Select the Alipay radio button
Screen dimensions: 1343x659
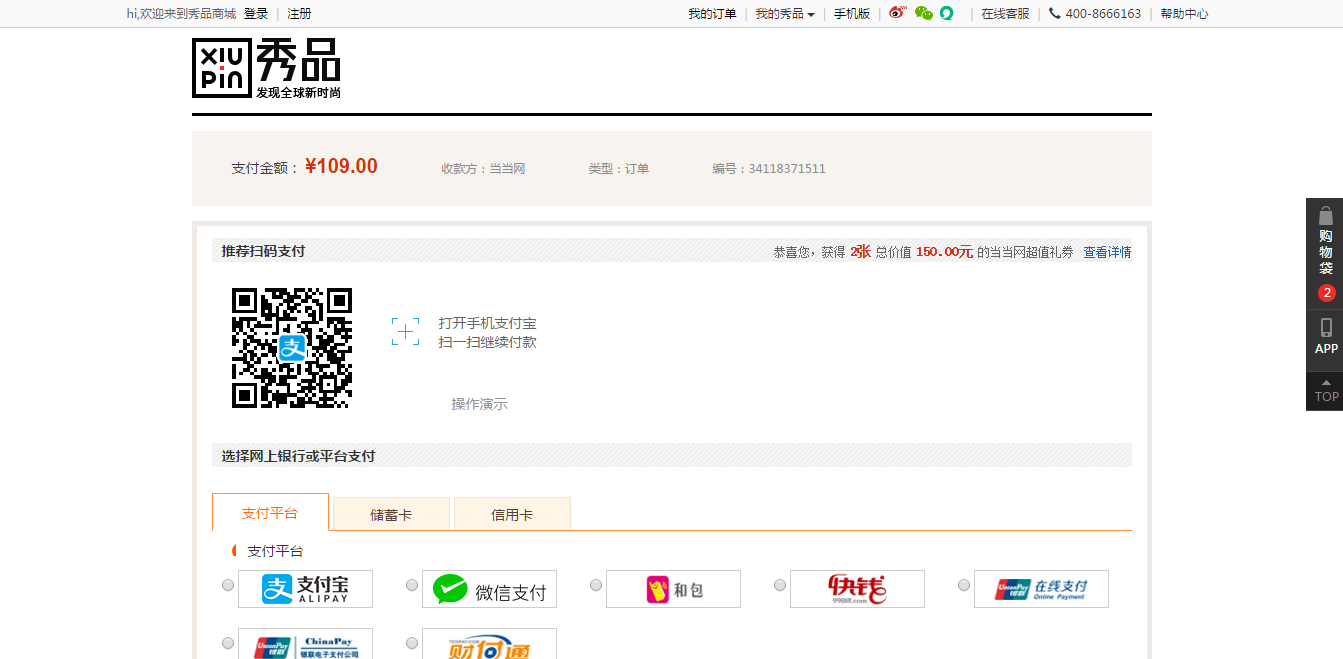228,585
